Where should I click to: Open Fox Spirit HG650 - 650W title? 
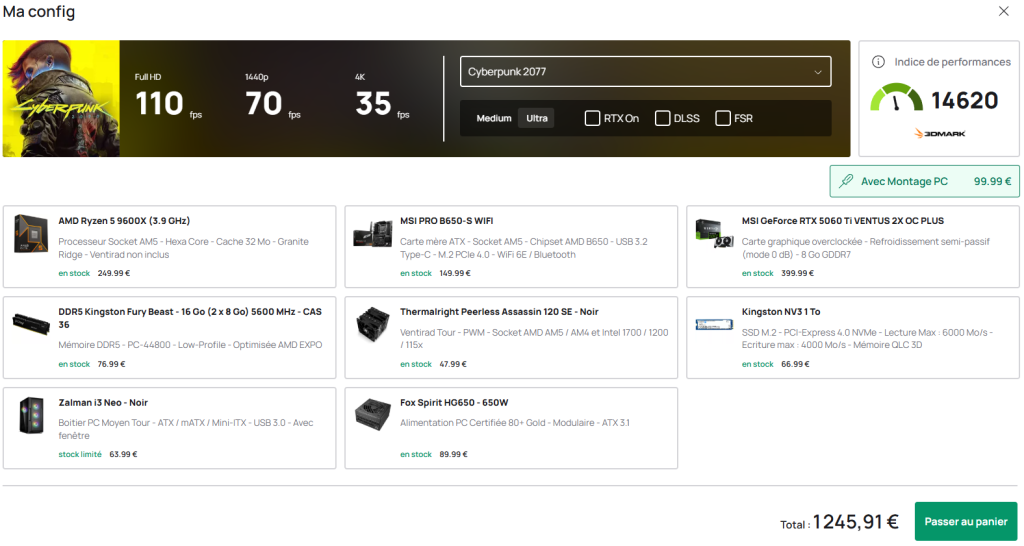(454, 402)
